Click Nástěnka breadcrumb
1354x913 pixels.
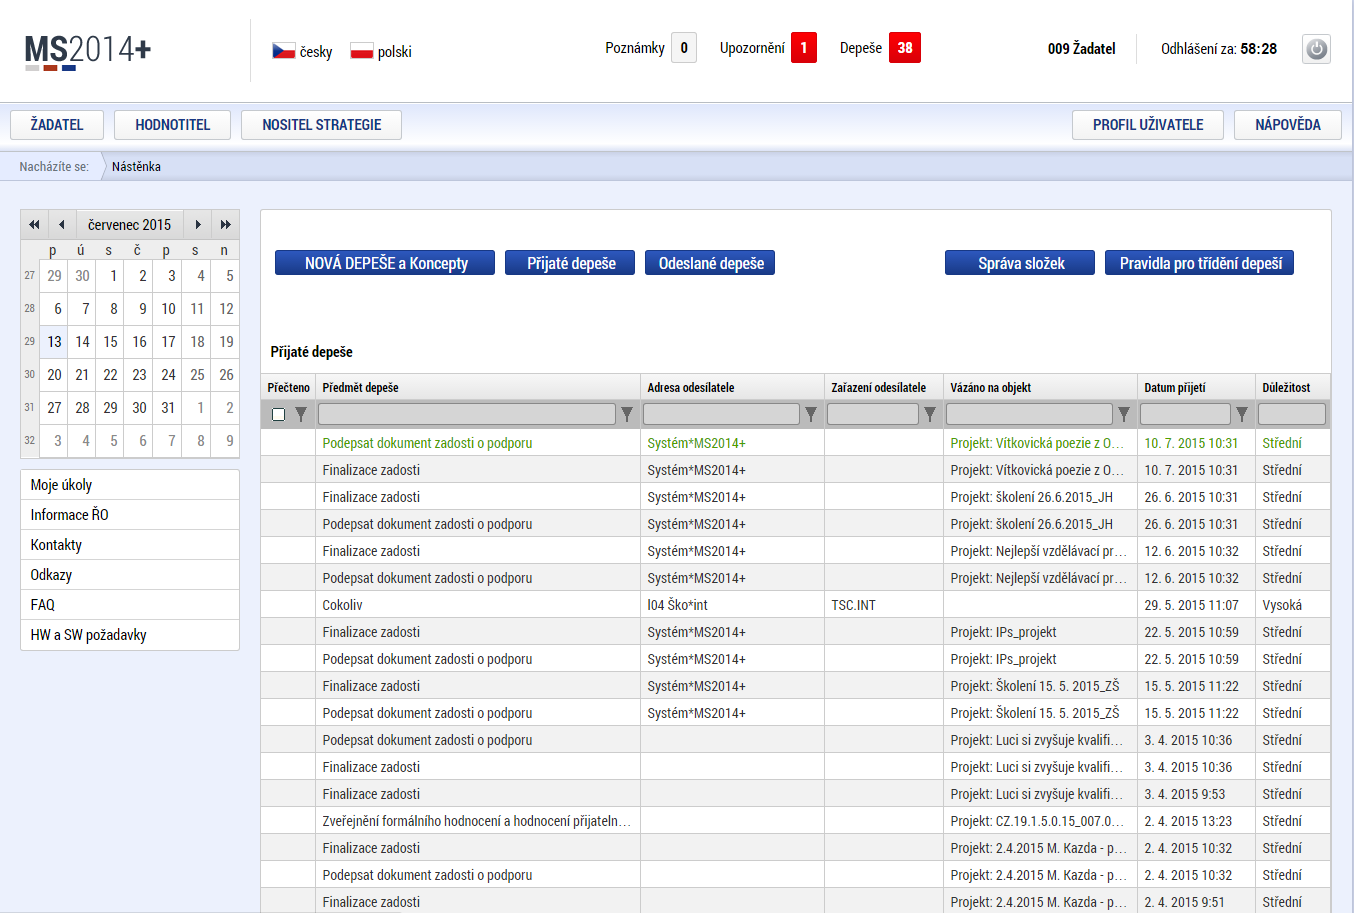(136, 167)
